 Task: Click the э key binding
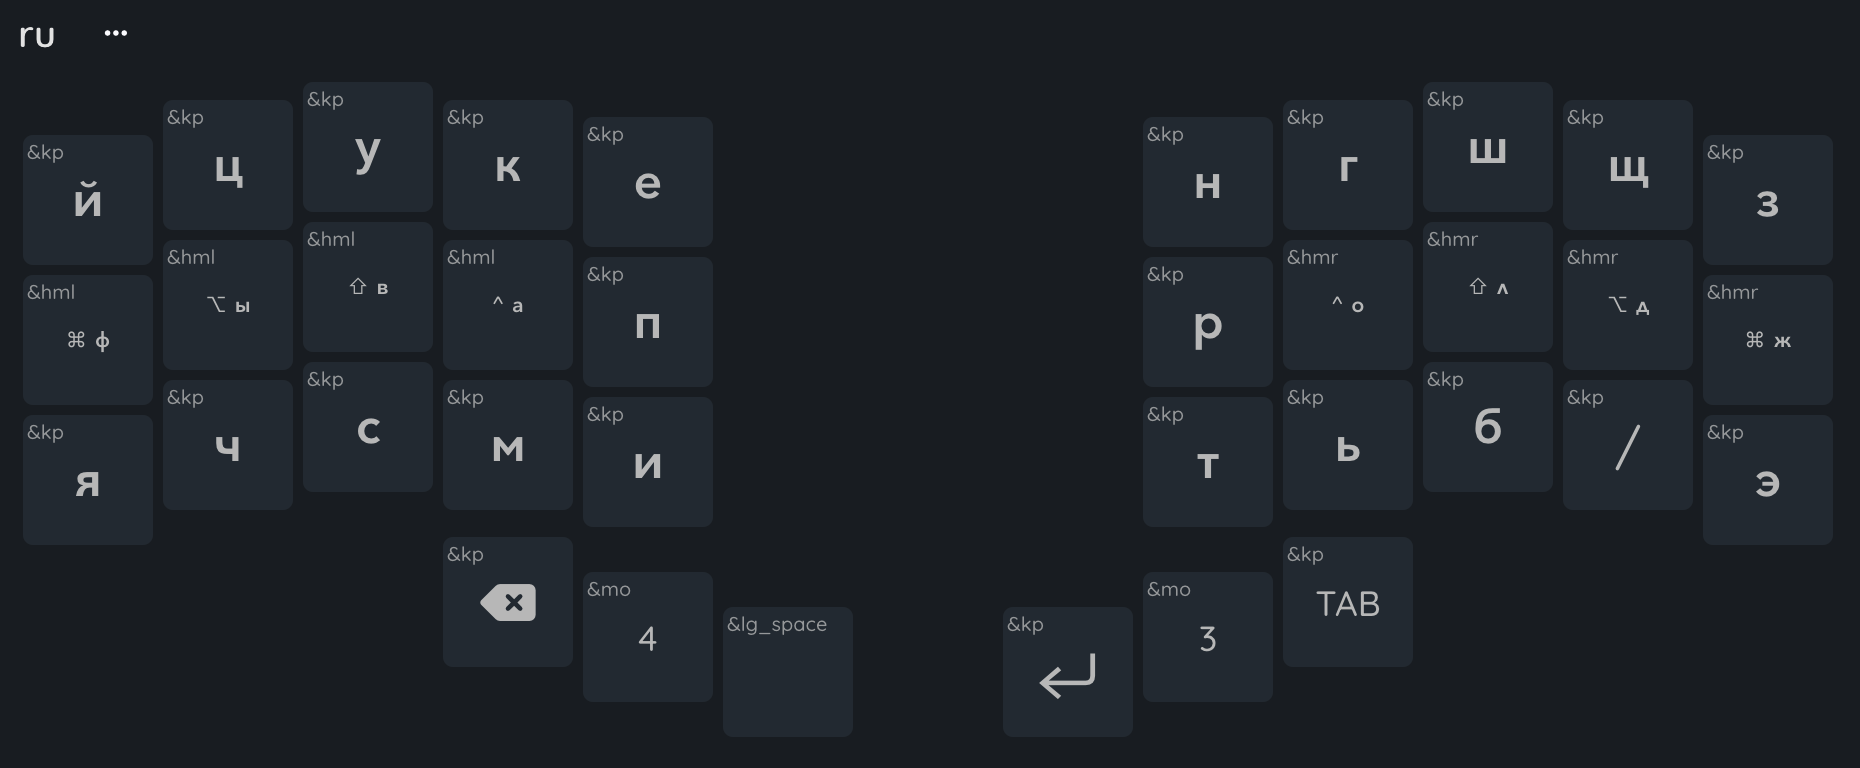pyautogui.click(x=1768, y=480)
